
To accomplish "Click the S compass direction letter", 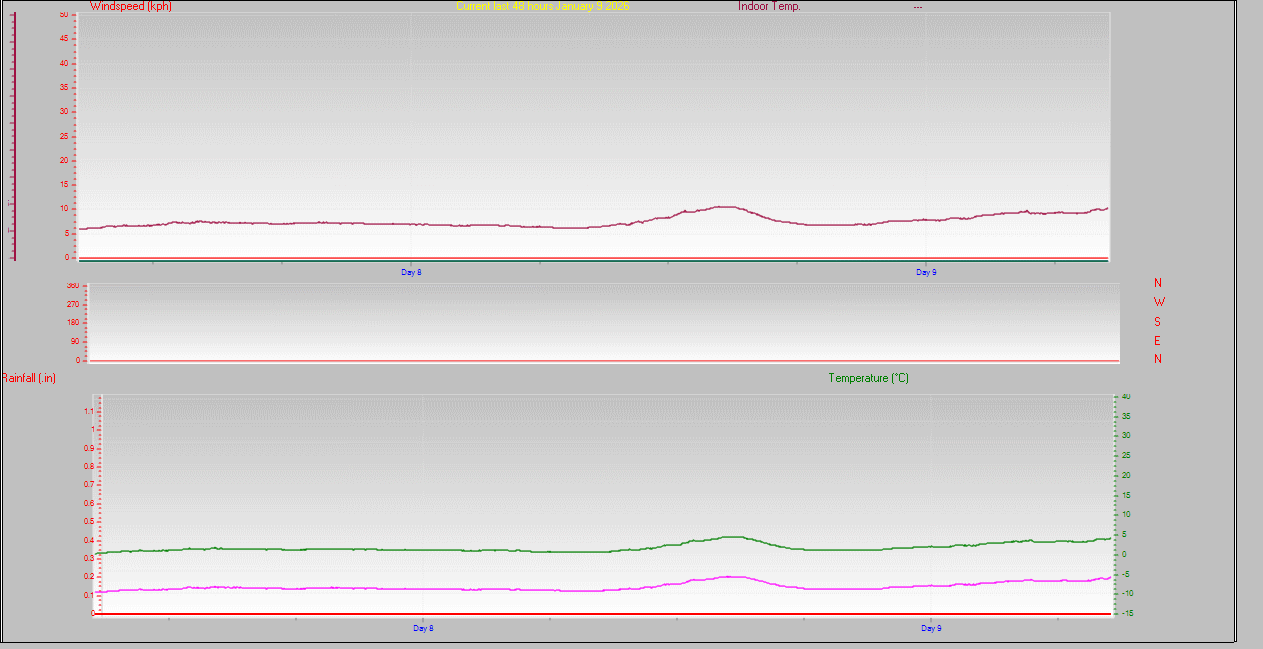I will tap(1158, 322).
